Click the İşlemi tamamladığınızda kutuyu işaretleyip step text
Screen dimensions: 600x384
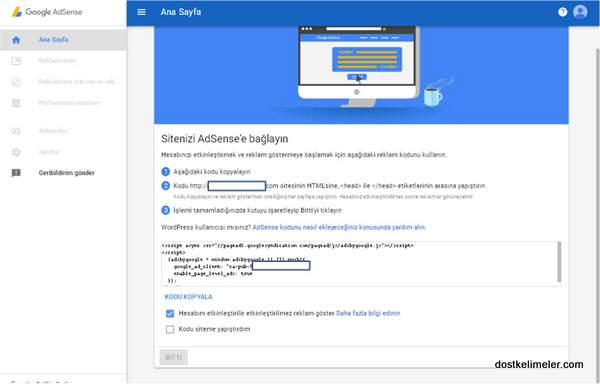coord(257,210)
